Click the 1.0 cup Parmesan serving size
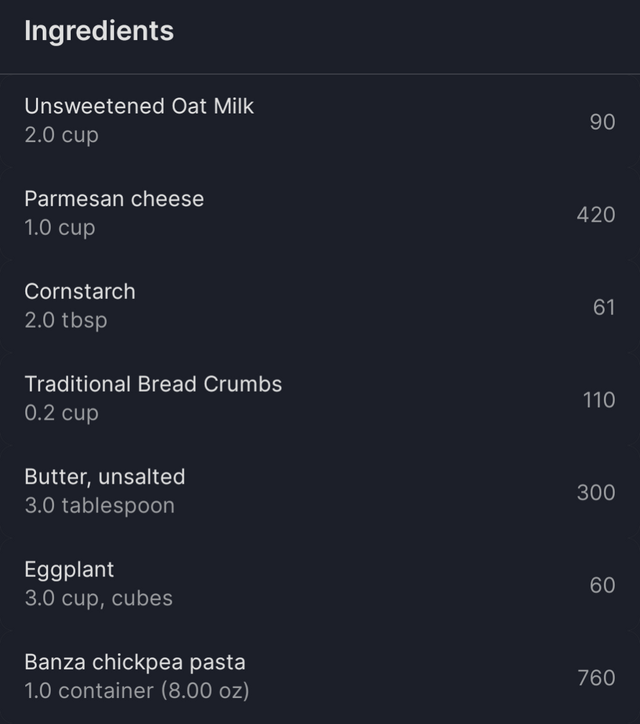 pos(60,228)
